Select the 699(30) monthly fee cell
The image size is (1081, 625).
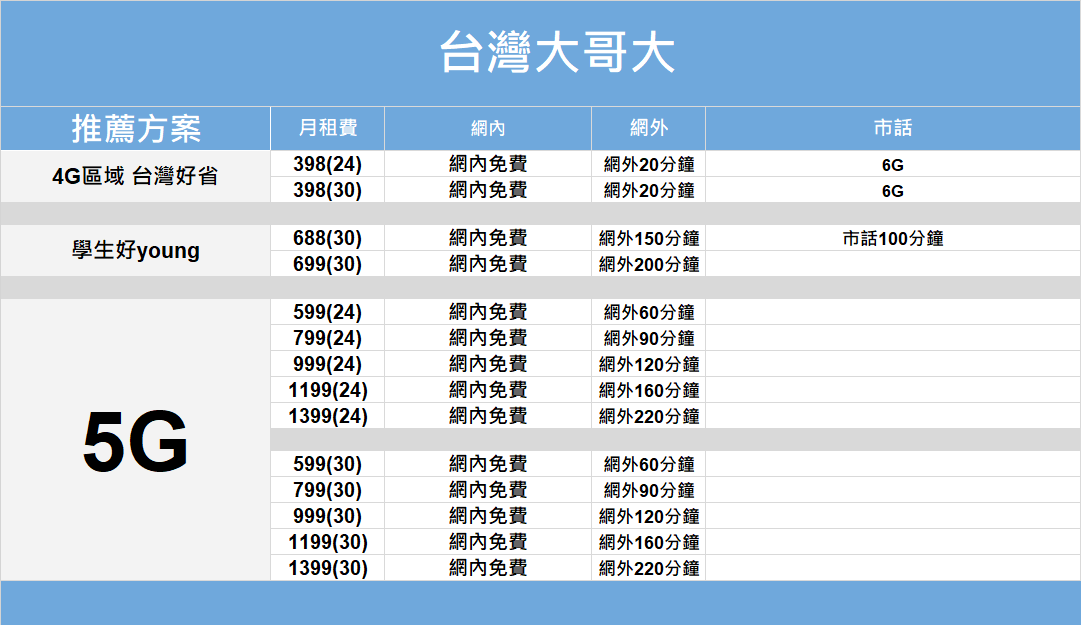[x=327, y=264]
